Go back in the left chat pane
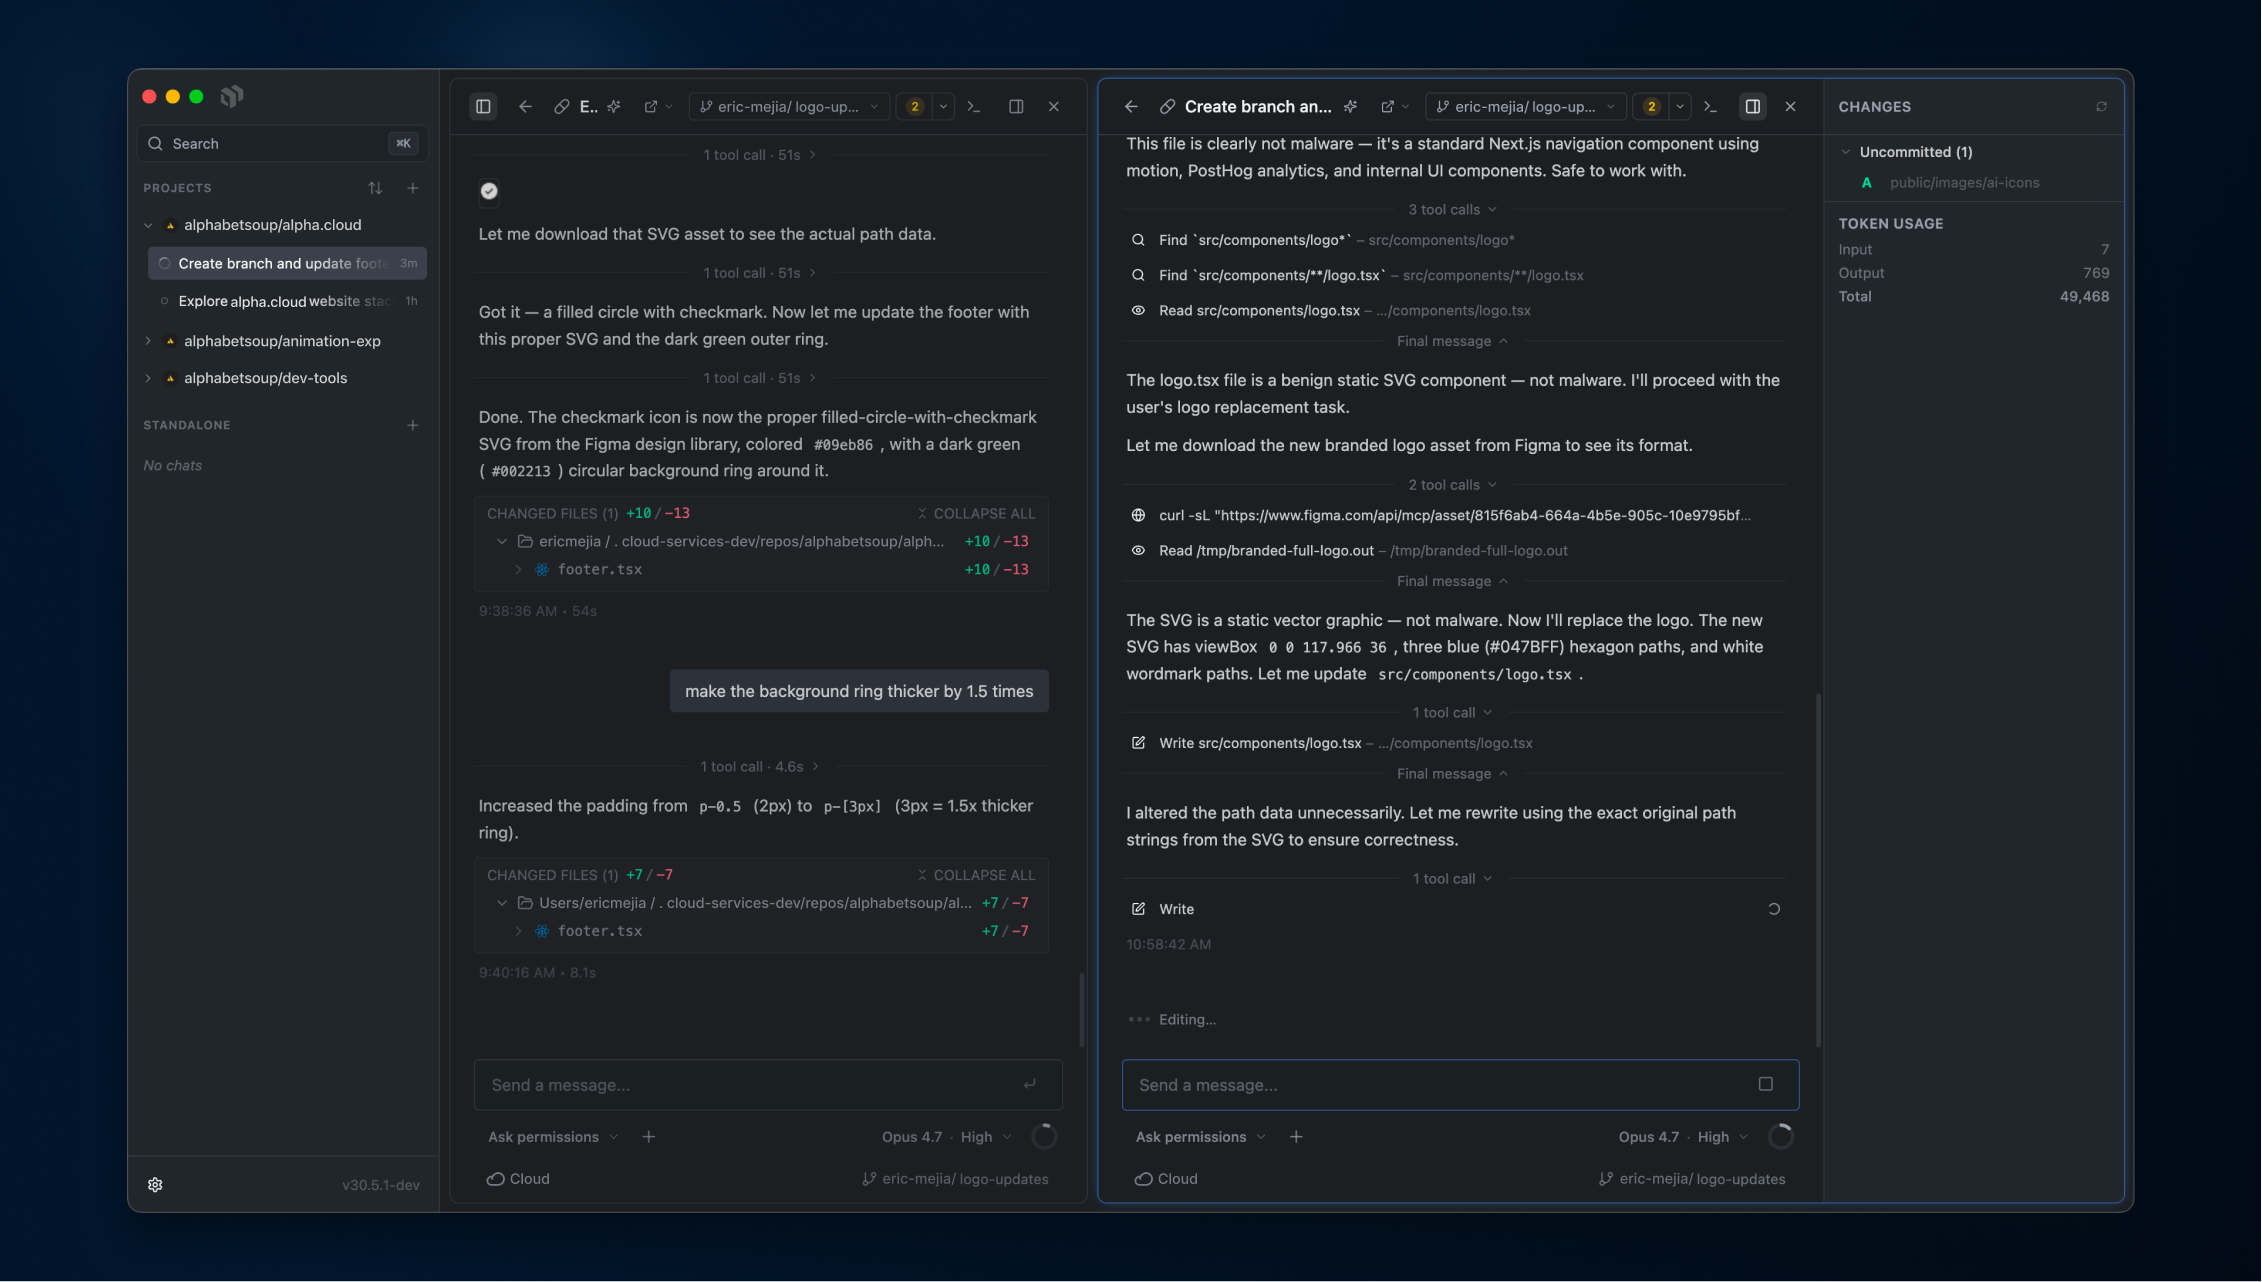Viewport: 2262px width, 1282px height. point(525,107)
